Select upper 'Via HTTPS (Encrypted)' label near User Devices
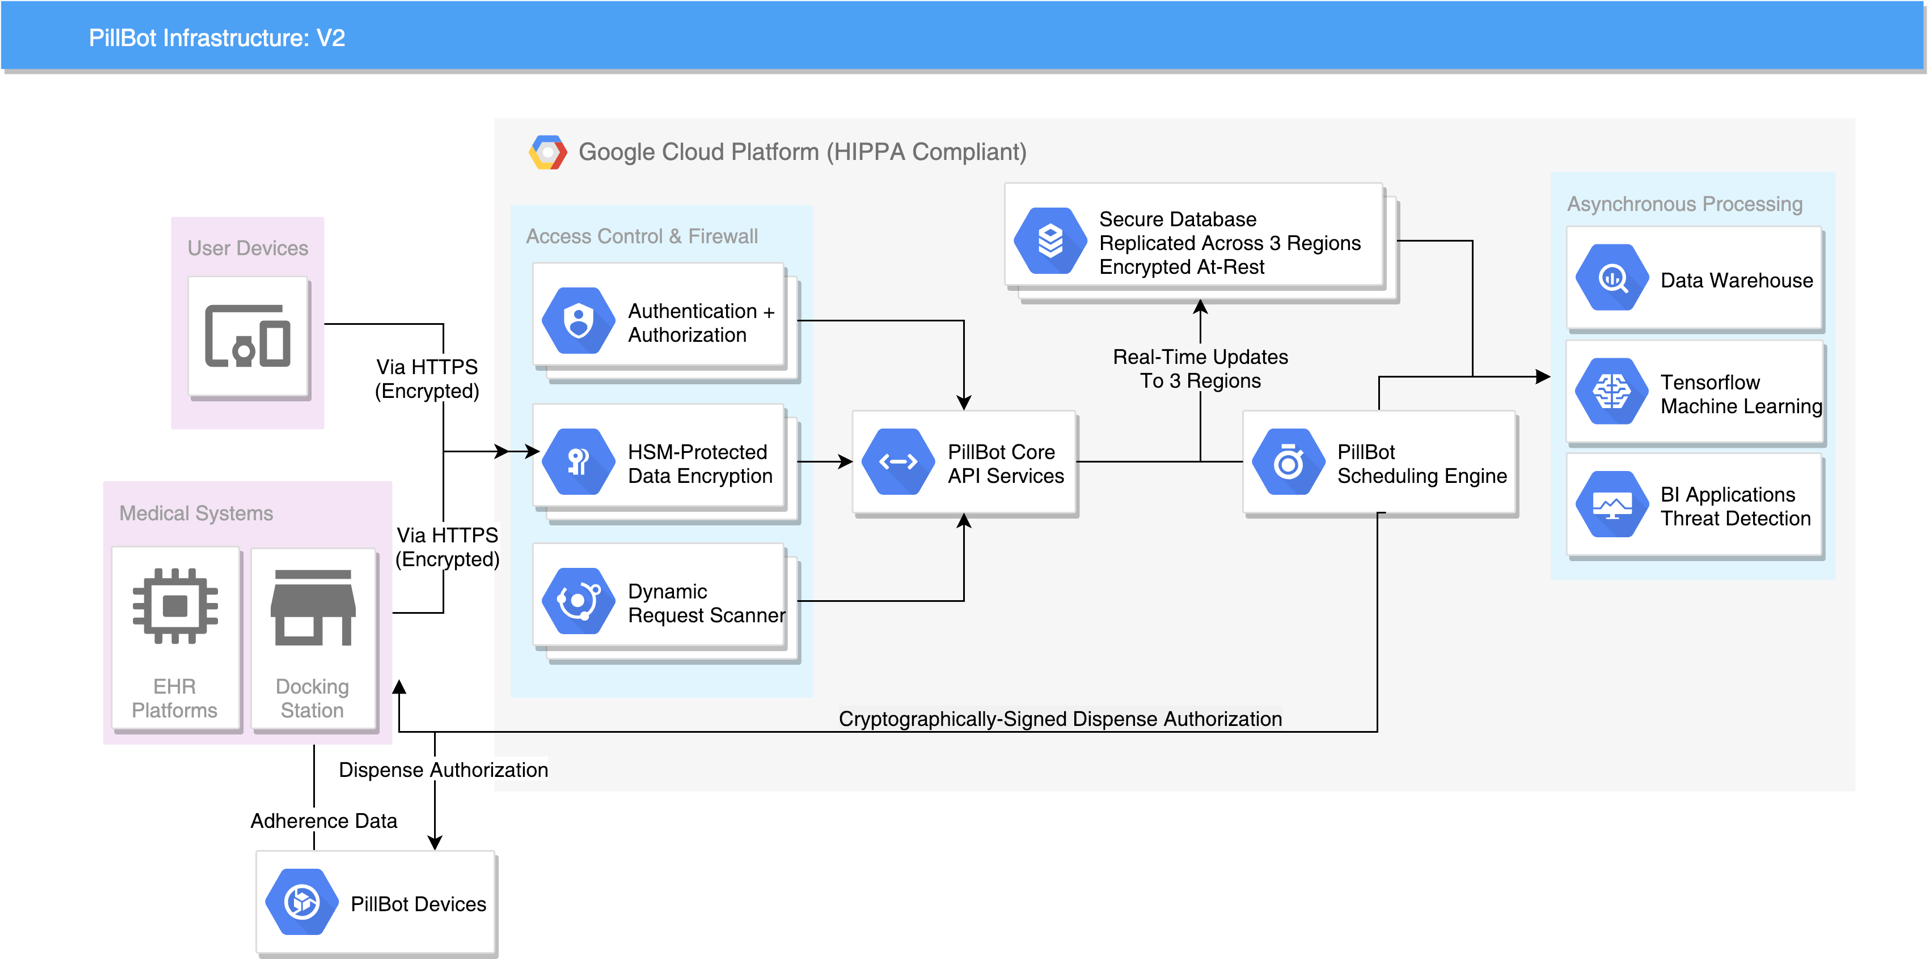 pyautogui.click(x=427, y=379)
